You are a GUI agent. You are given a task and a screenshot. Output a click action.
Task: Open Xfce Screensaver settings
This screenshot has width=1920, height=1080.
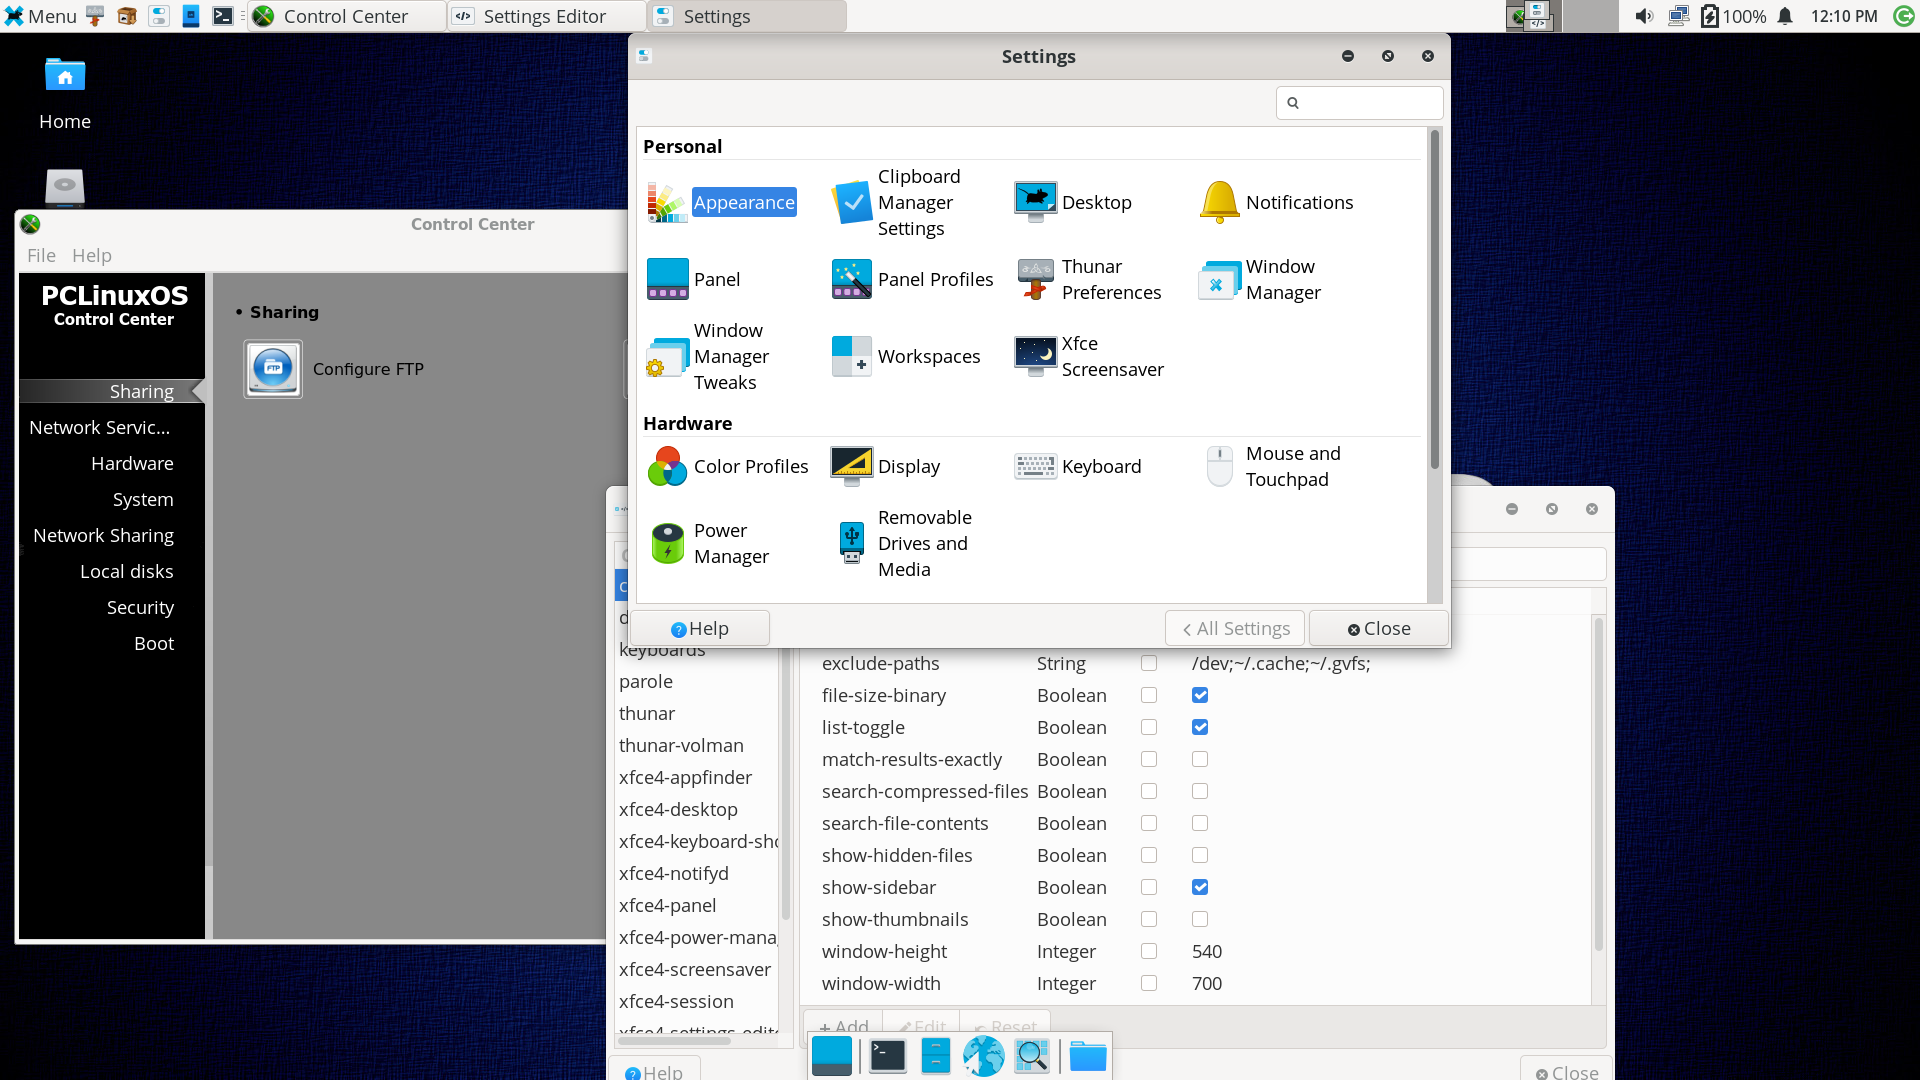tap(1089, 357)
